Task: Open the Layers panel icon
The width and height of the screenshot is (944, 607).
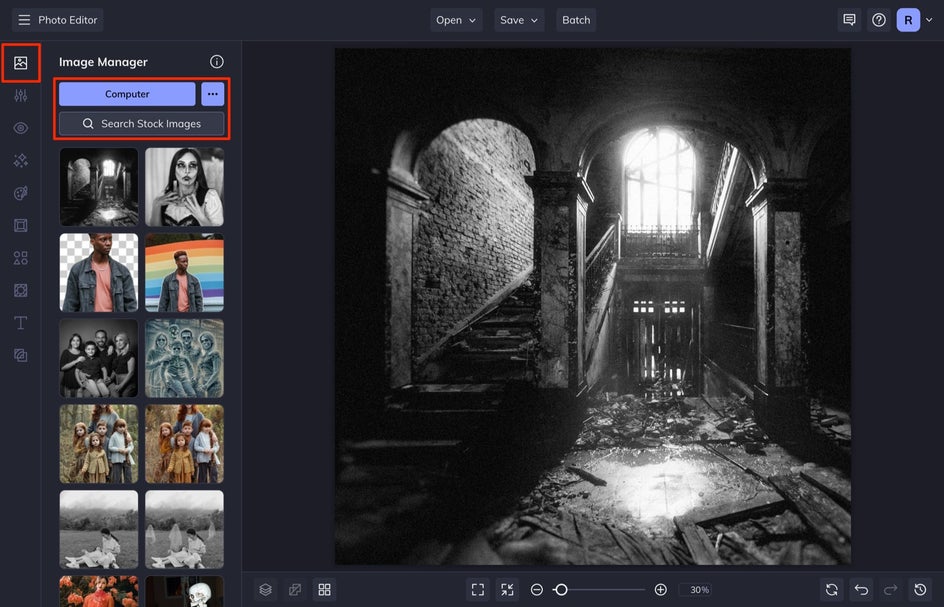Action: coord(266,590)
